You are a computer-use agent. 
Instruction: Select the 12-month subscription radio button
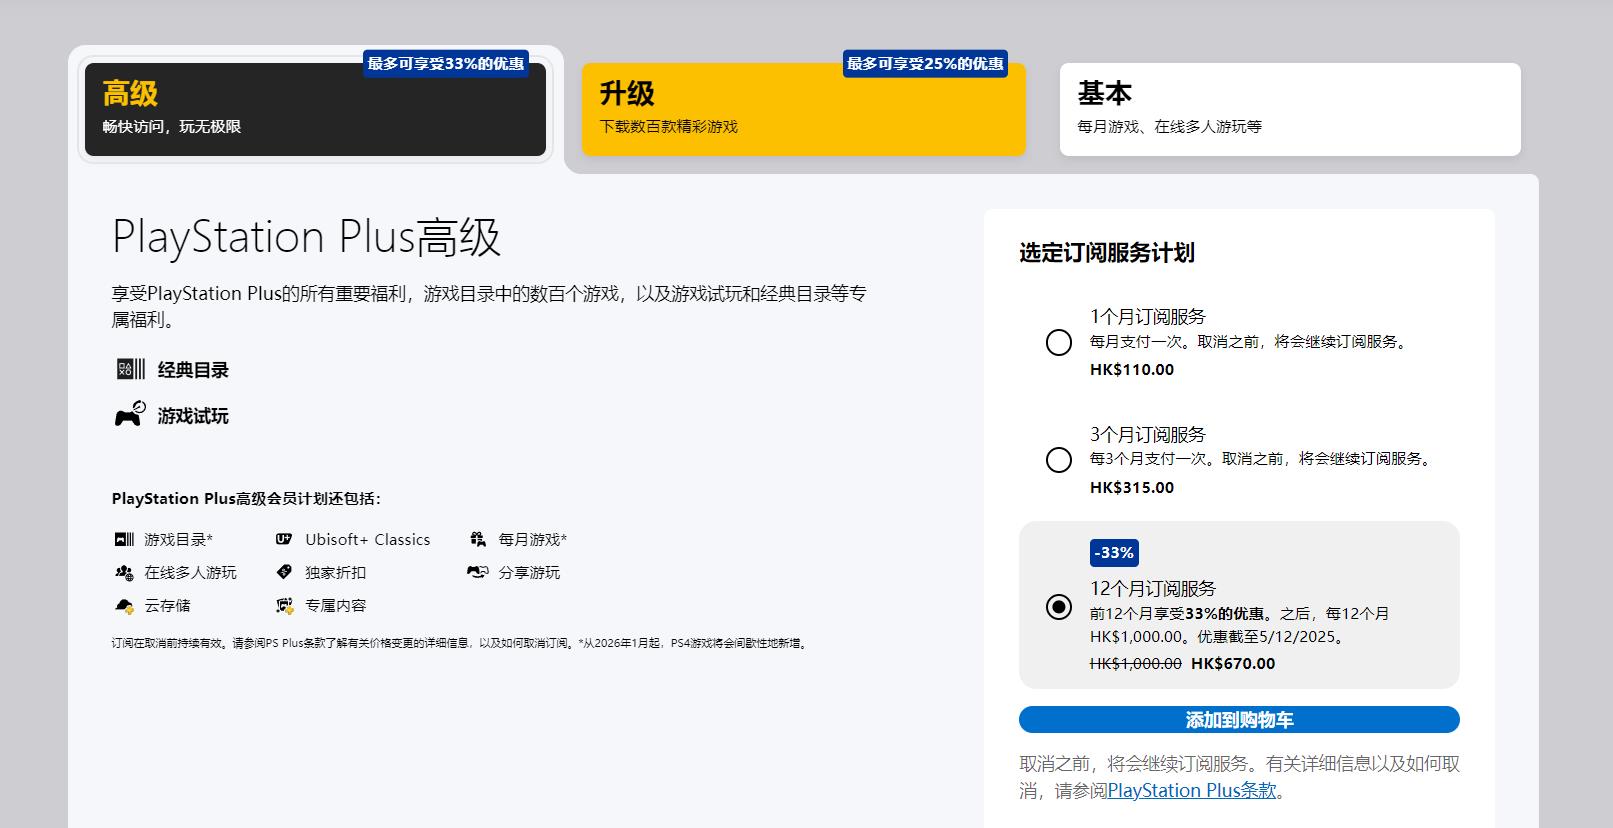(1058, 607)
